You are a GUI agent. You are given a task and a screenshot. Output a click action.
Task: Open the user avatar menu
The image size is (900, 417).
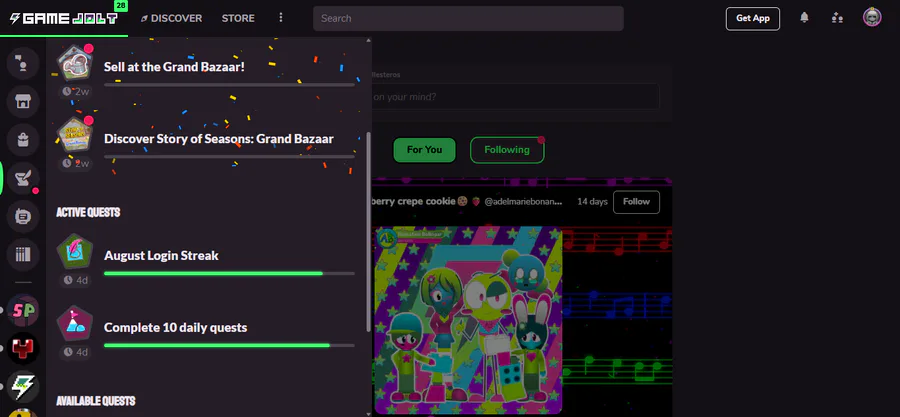click(872, 17)
